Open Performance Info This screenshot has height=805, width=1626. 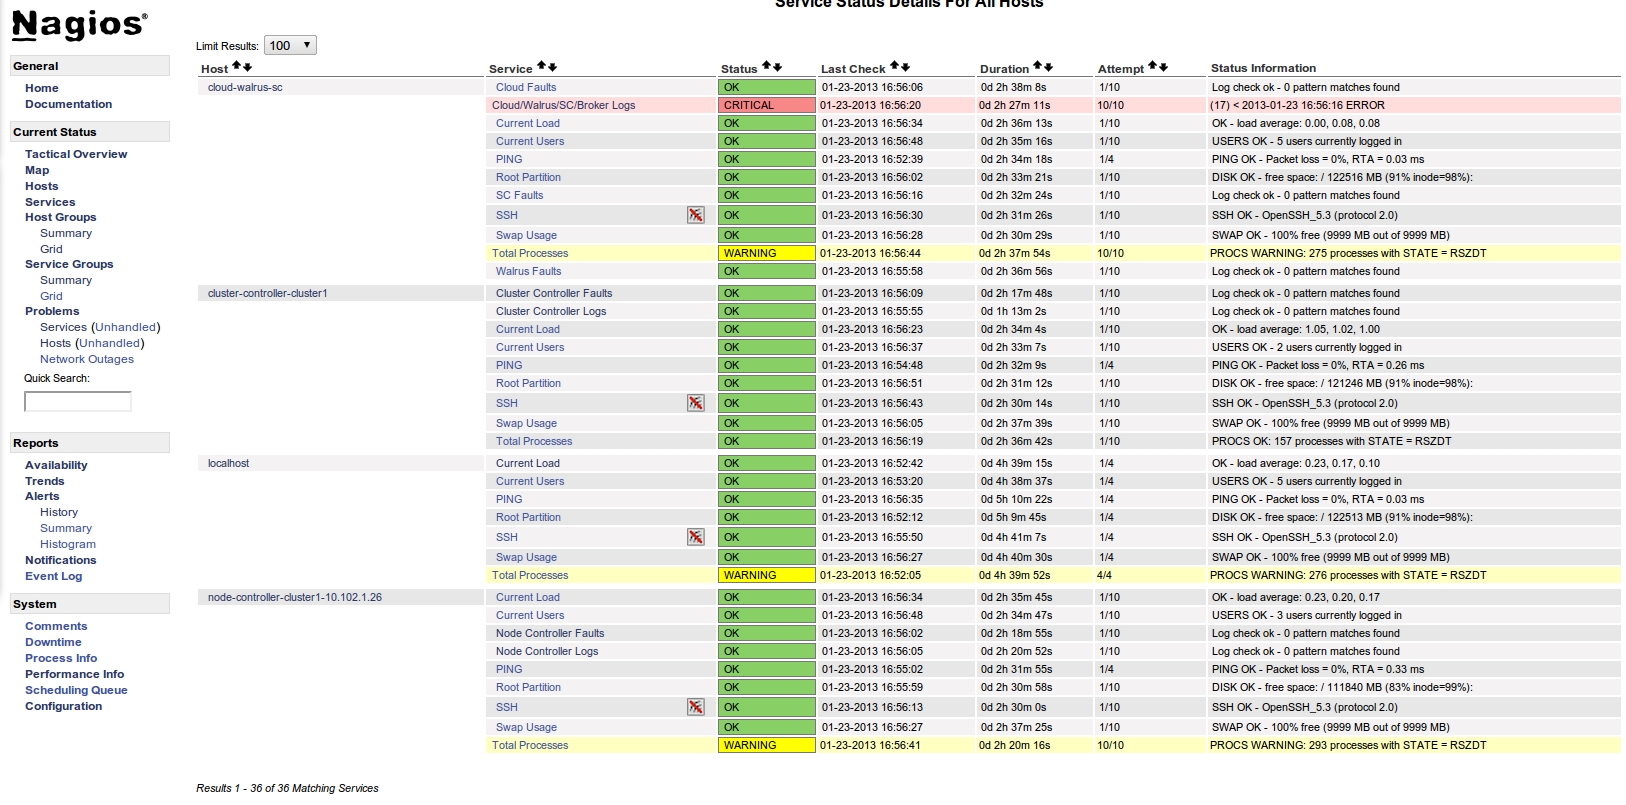(x=75, y=674)
